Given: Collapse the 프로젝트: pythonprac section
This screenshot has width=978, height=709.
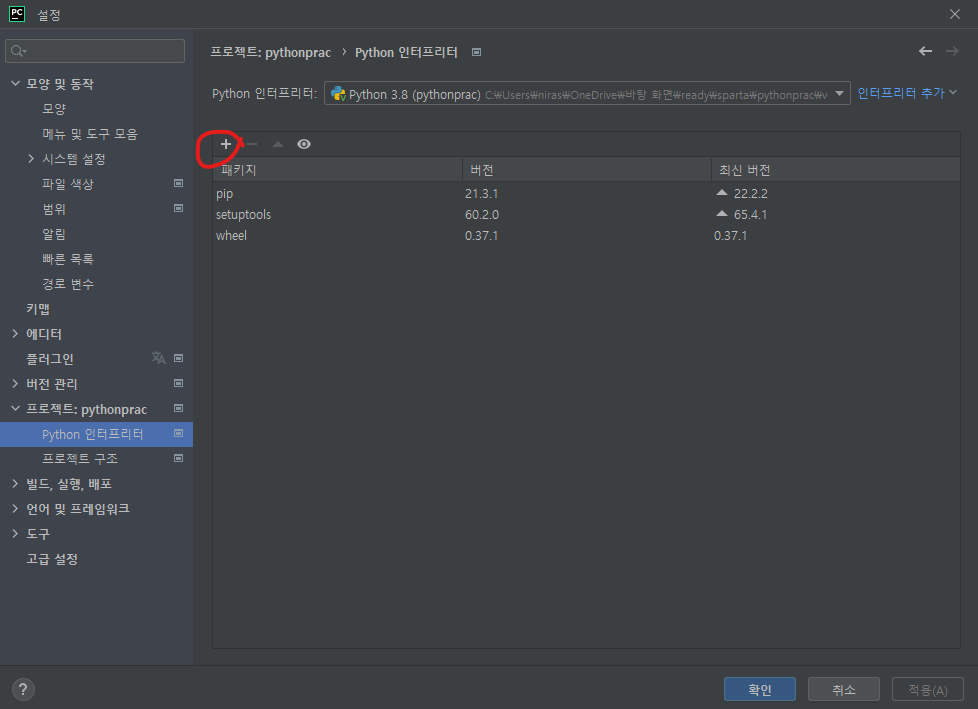Looking at the screenshot, I should [16, 408].
